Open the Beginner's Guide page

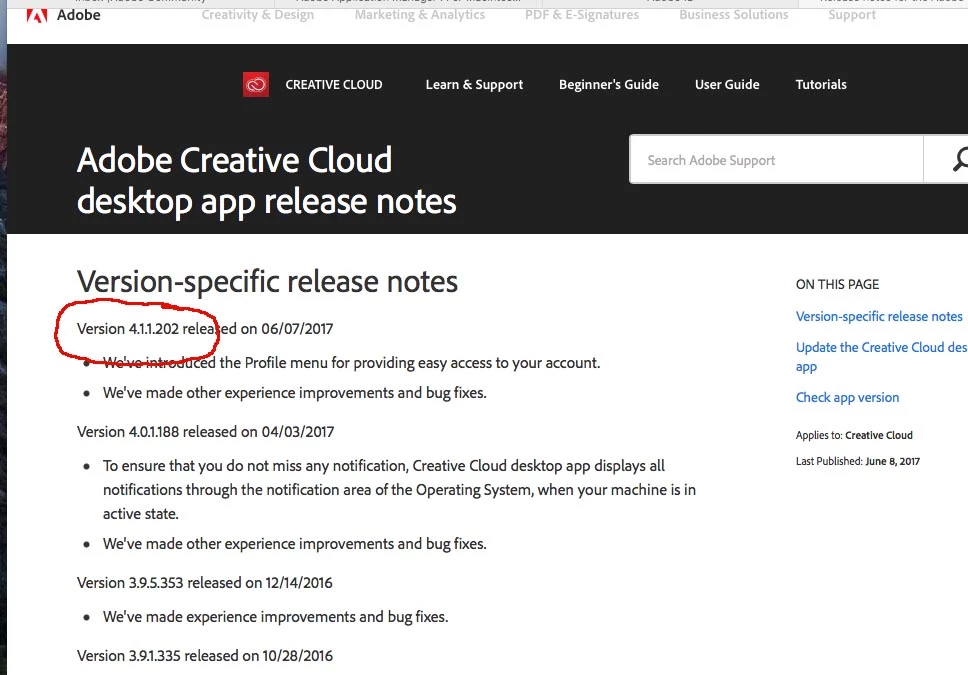tap(609, 85)
